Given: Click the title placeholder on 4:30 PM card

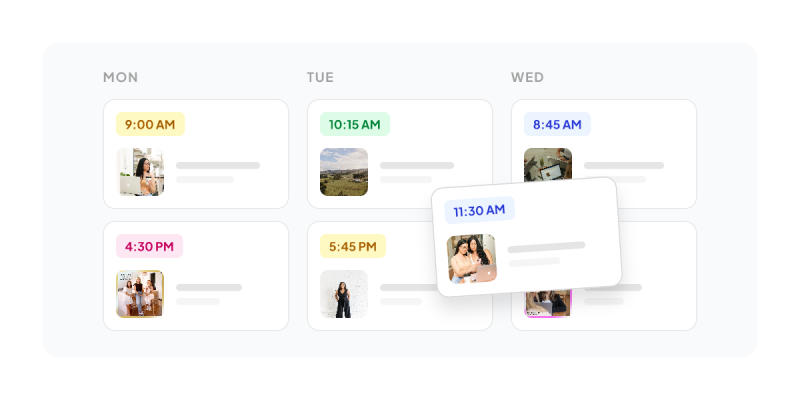Looking at the screenshot, I should point(209,287).
